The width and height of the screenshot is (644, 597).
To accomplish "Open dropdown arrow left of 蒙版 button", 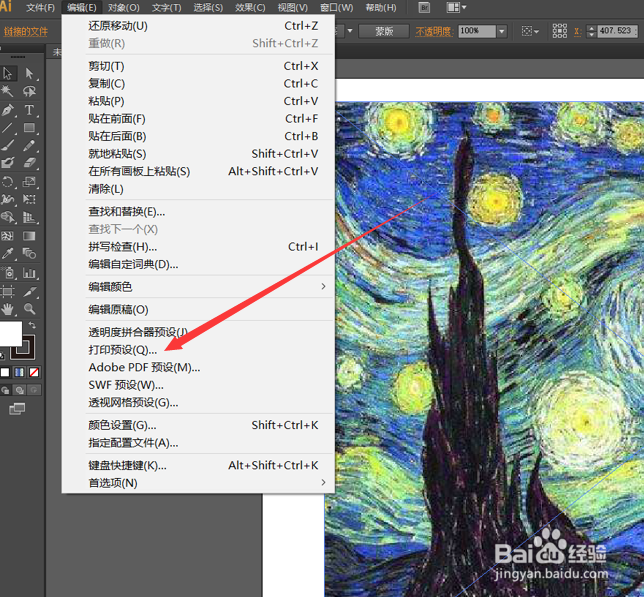I will (350, 31).
